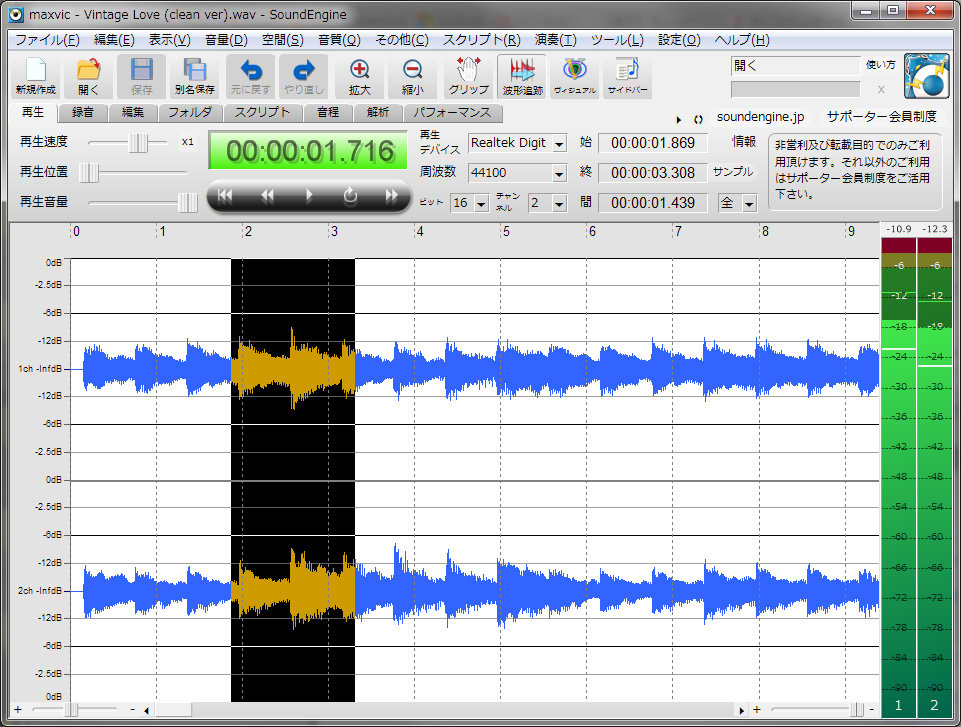Viewport: 961px width, 727px height.
Task: Click the 情報 info label
Action: click(744, 142)
